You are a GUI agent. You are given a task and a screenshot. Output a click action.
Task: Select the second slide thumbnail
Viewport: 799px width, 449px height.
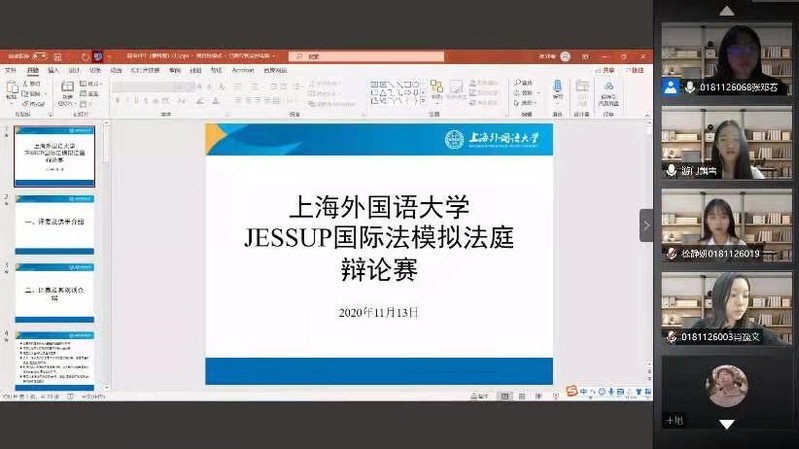click(x=56, y=225)
